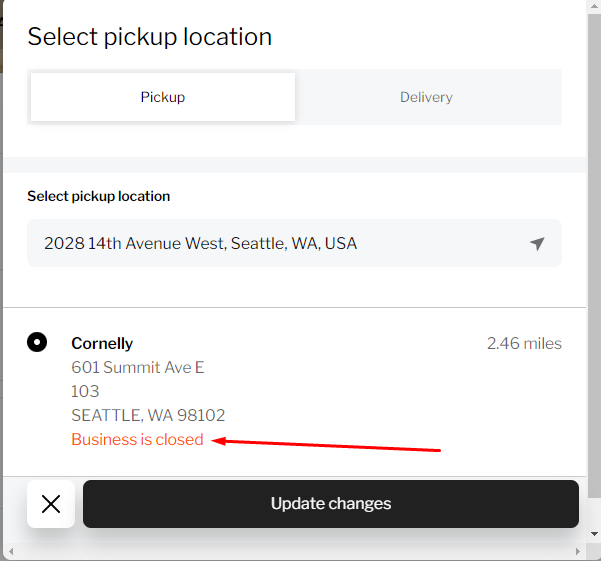Switch to the Delivery tab

(x=426, y=97)
